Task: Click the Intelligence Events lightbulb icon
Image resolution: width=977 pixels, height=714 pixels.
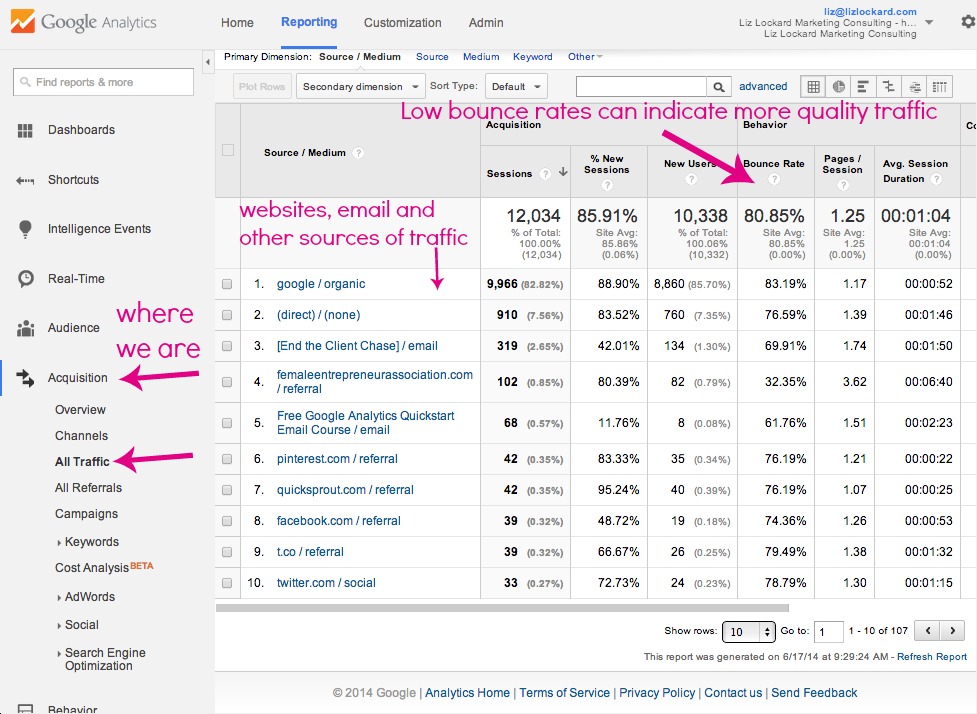Action: pos(25,229)
